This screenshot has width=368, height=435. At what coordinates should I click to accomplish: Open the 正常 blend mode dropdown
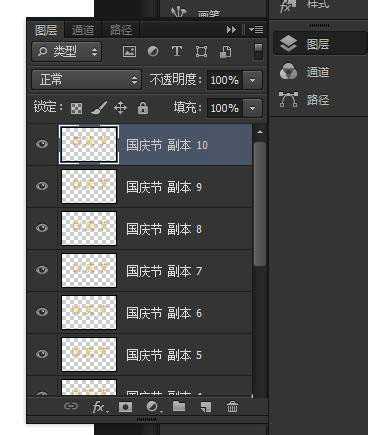coord(87,80)
